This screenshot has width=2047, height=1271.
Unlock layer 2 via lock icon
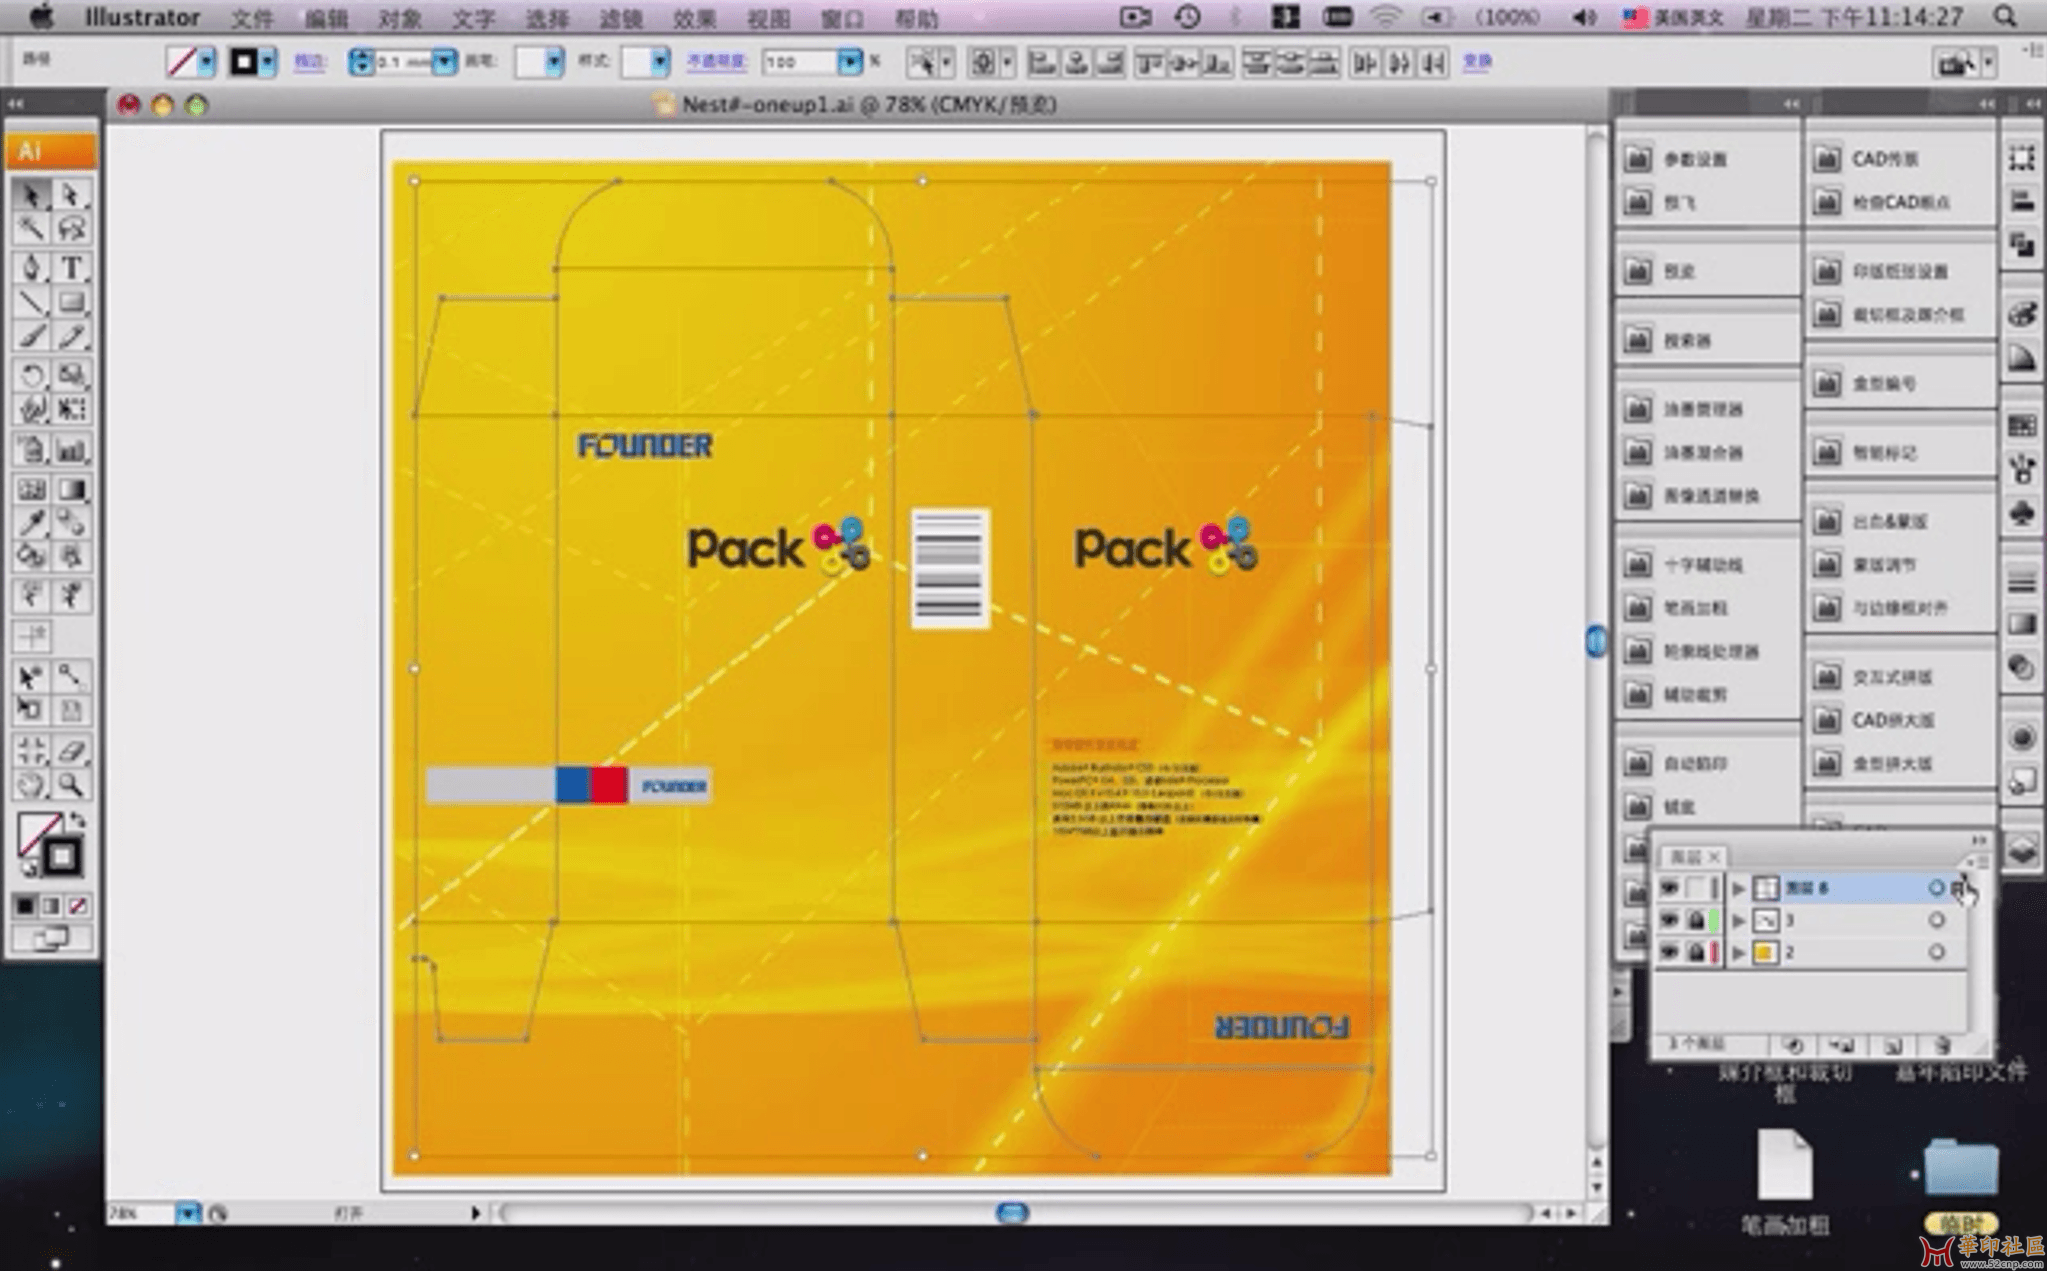pyautogui.click(x=1696, y=952)
